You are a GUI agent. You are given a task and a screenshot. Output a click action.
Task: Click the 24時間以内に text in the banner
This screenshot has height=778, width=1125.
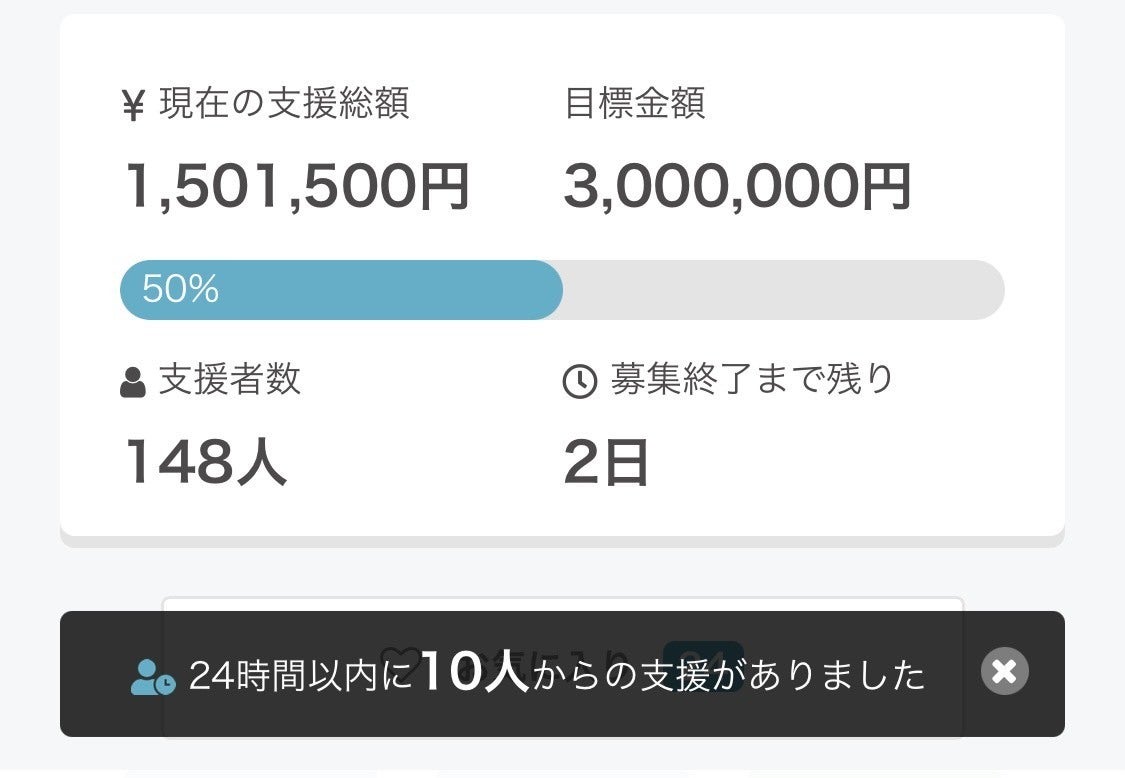tap(301, 676)
